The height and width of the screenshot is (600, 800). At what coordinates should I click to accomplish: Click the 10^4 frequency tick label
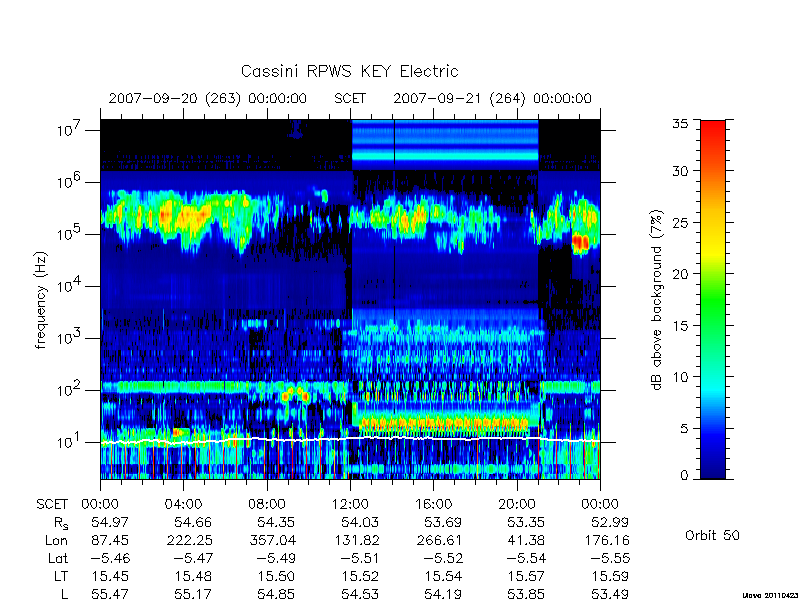pos(70,285)
